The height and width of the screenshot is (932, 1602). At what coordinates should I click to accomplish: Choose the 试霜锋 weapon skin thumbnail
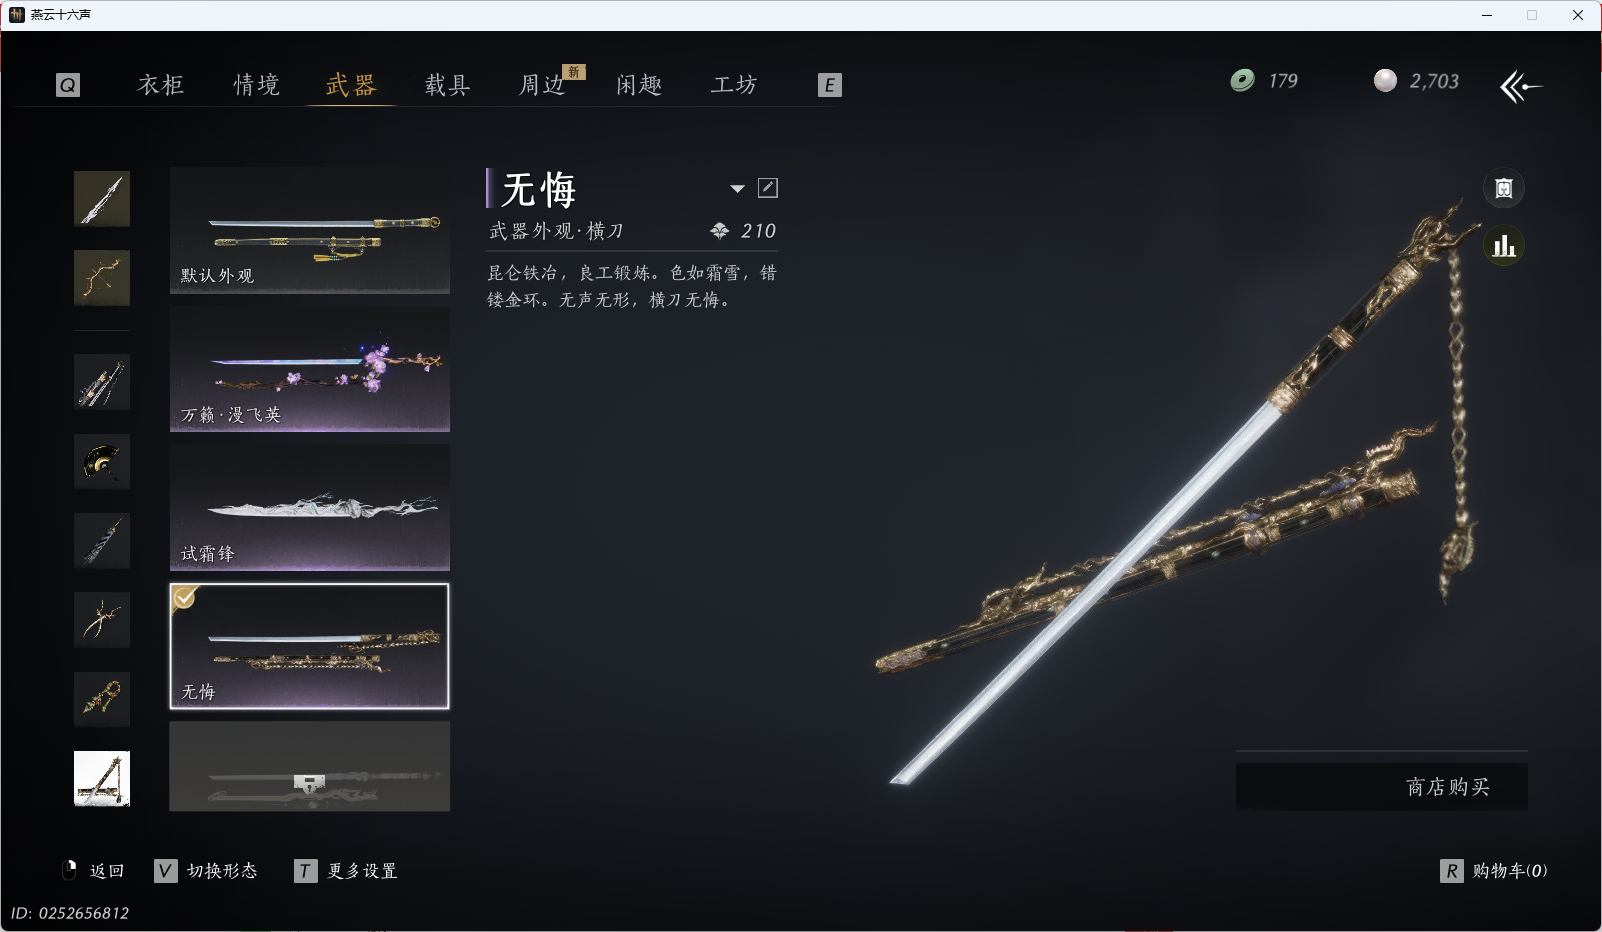(310, 508)
